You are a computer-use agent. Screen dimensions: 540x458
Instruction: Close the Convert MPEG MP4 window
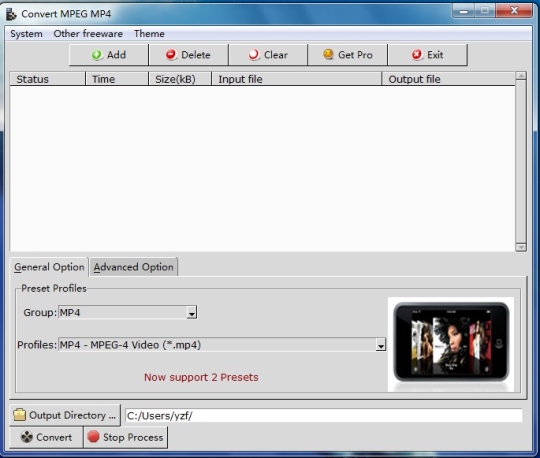(514, 11)
